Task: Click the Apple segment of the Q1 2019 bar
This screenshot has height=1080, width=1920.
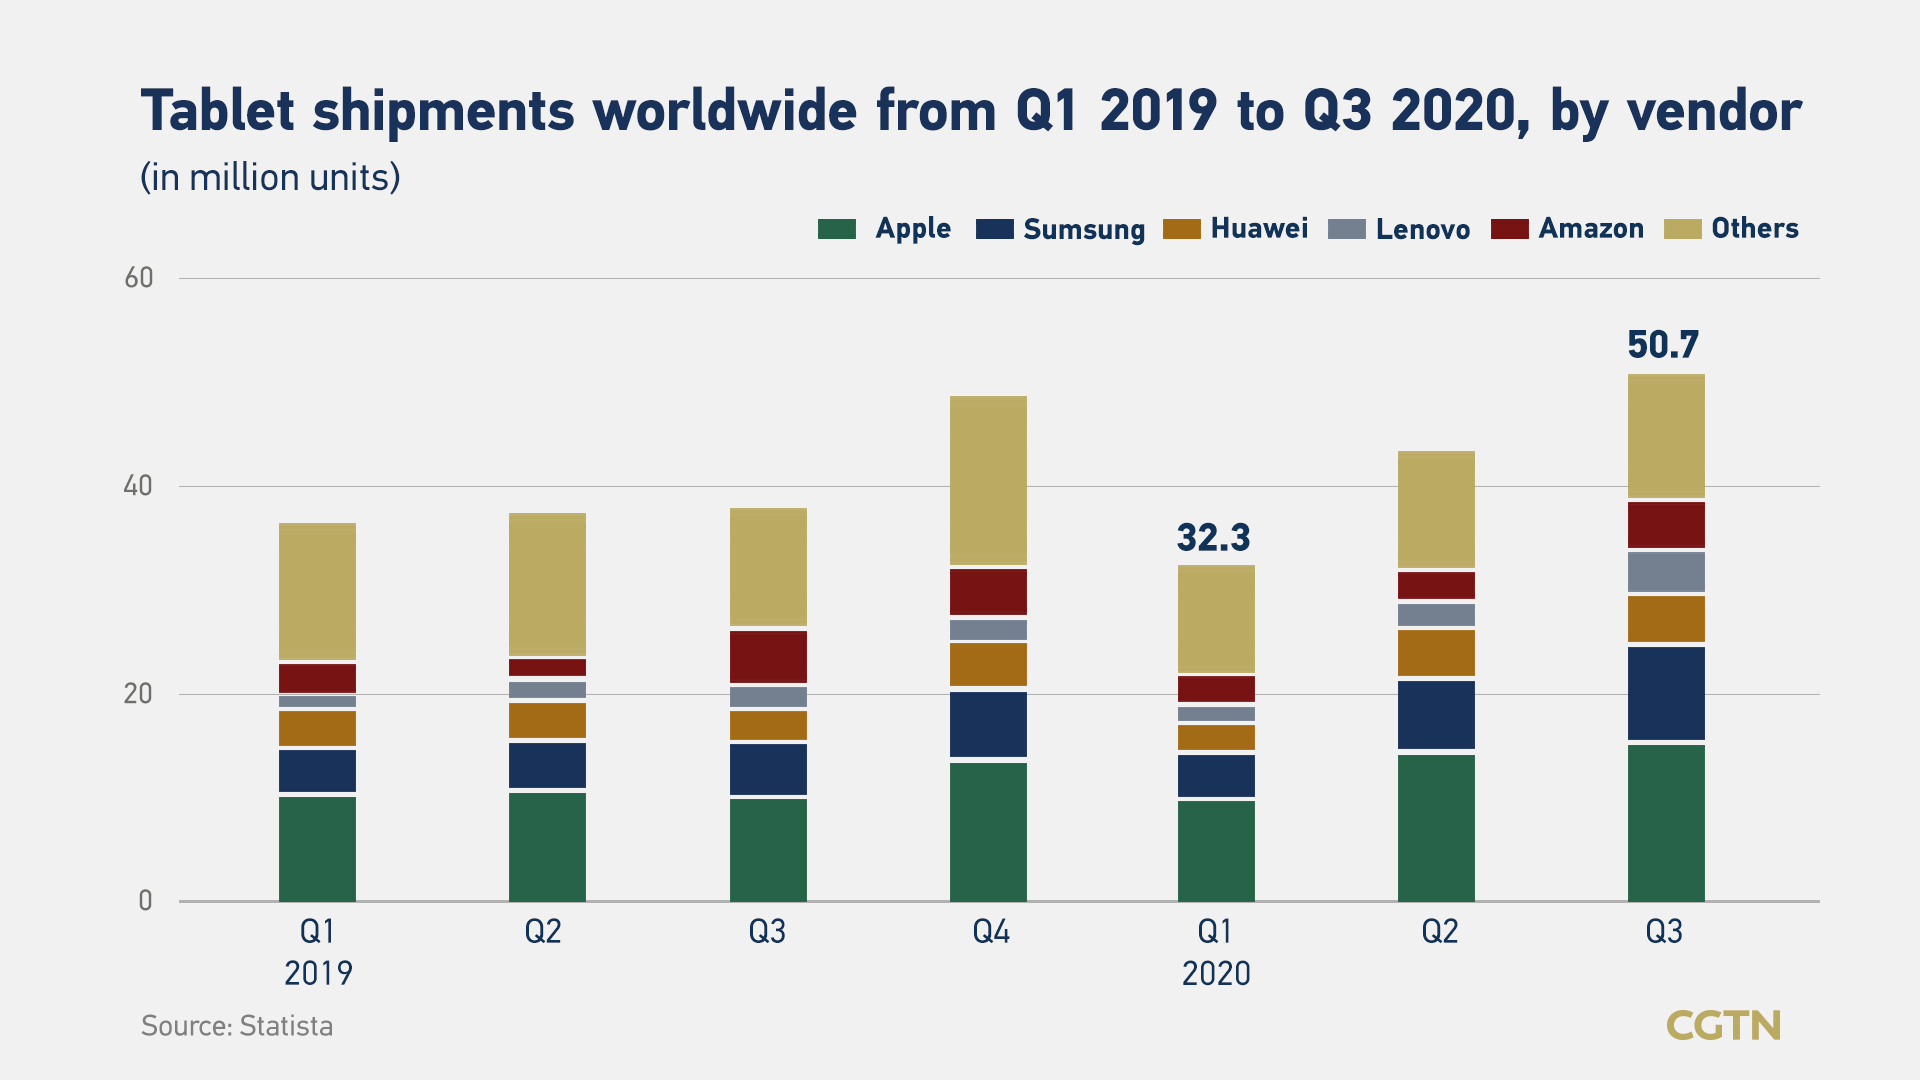Action: (x=317, y=849)
